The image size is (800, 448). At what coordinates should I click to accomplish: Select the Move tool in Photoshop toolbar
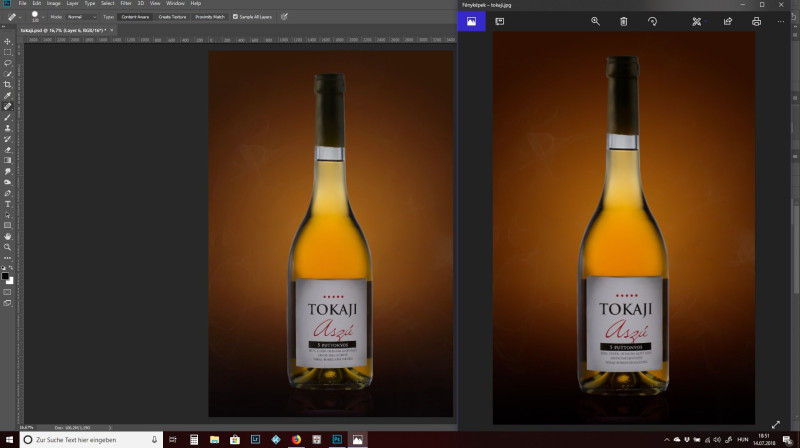coord(8,41)
